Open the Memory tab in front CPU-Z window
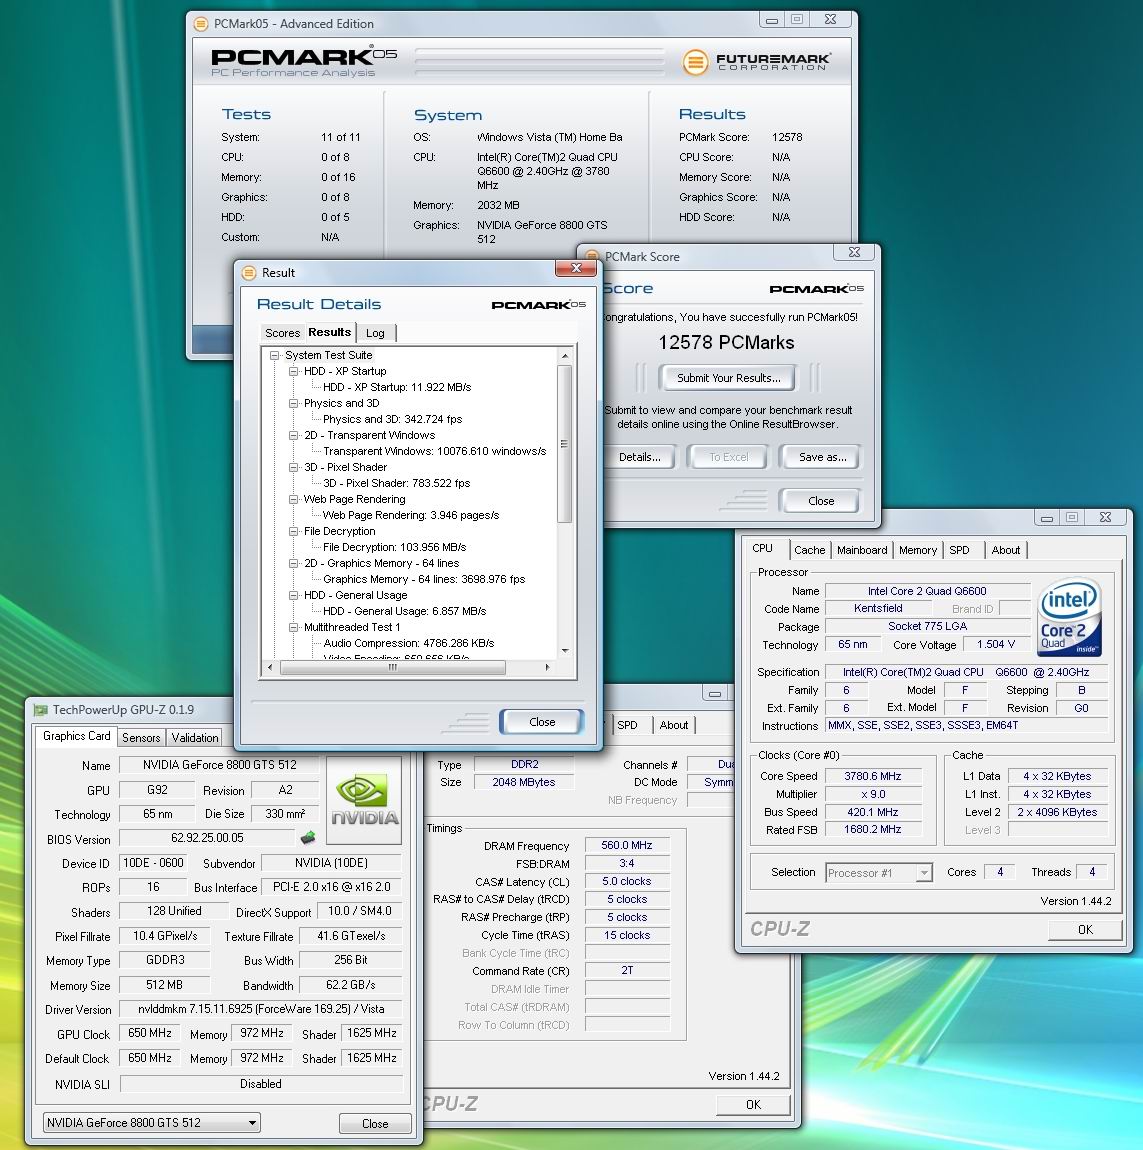Viewport: 1143px width, 1150px height. point(918,550)
